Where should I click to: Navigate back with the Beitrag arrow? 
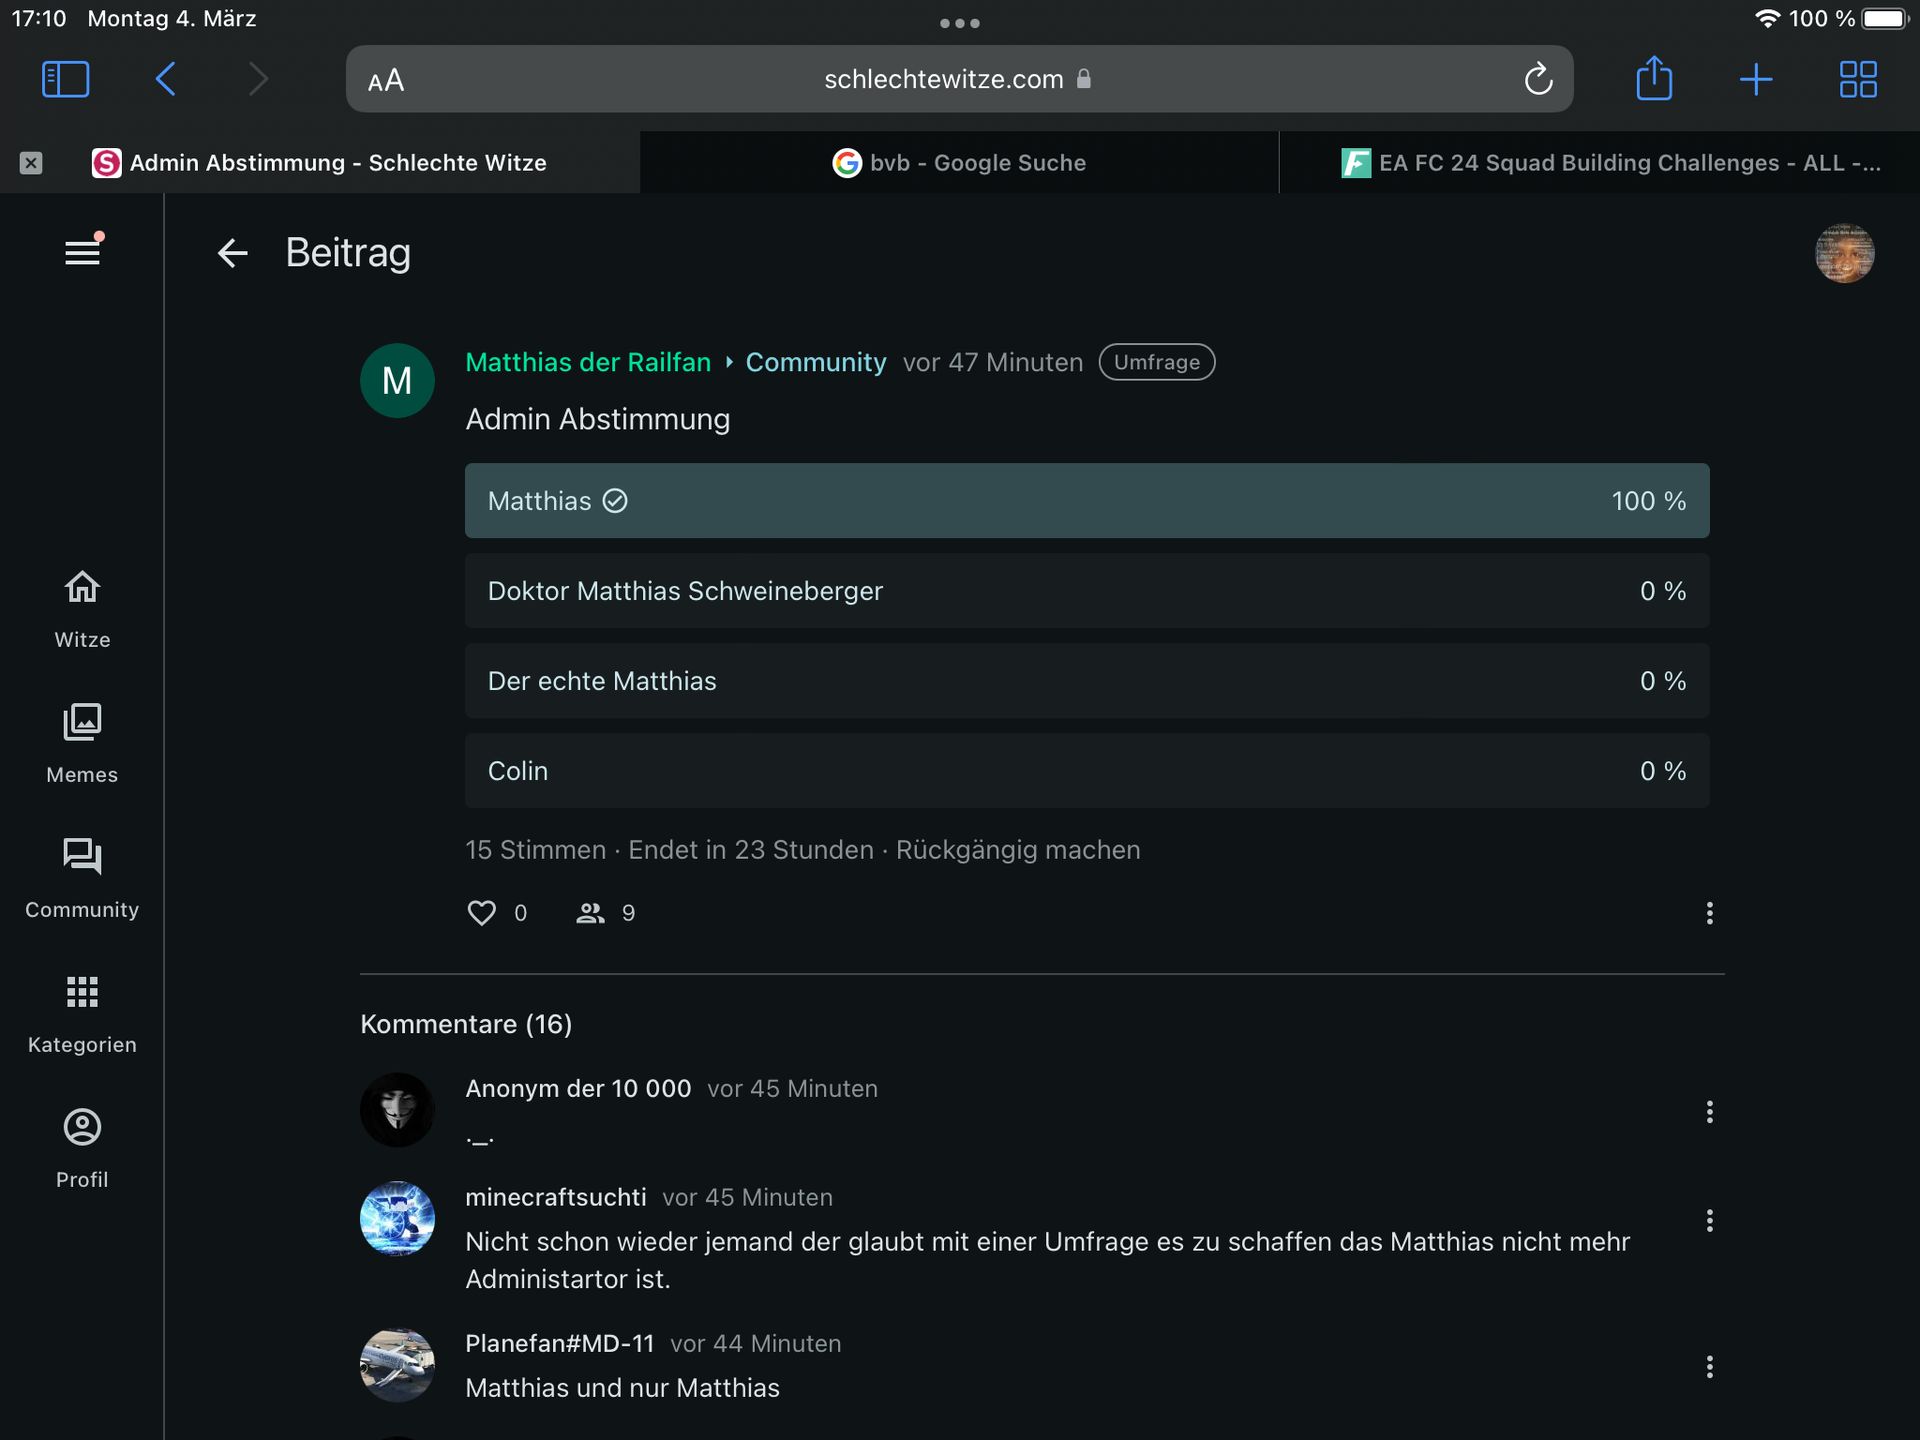232,253
